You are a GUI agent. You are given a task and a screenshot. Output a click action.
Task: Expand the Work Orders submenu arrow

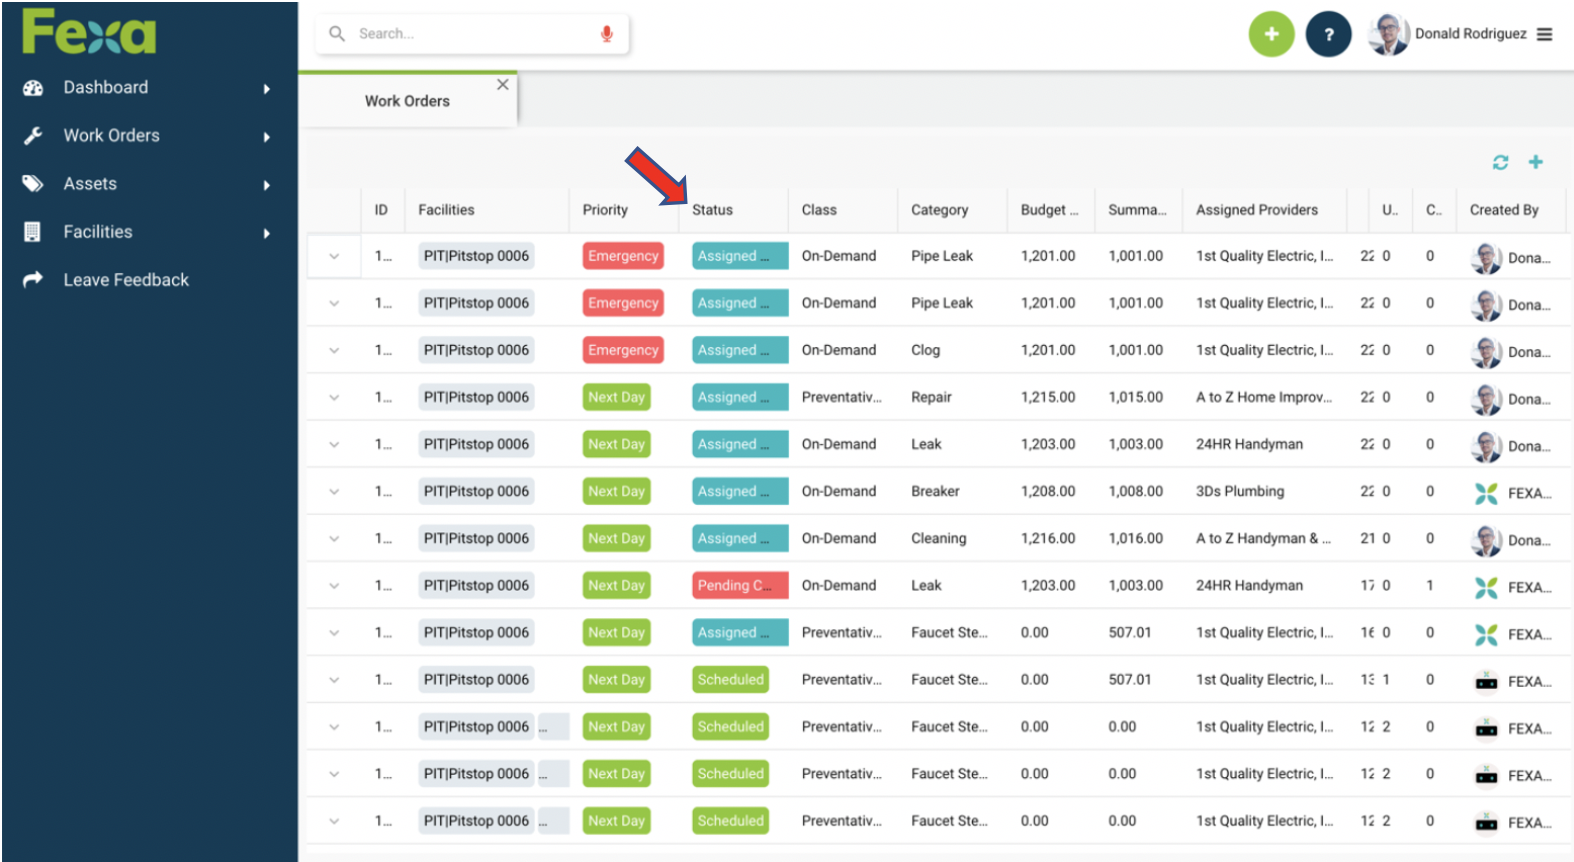pyautogui.click(x=267, y=137)
